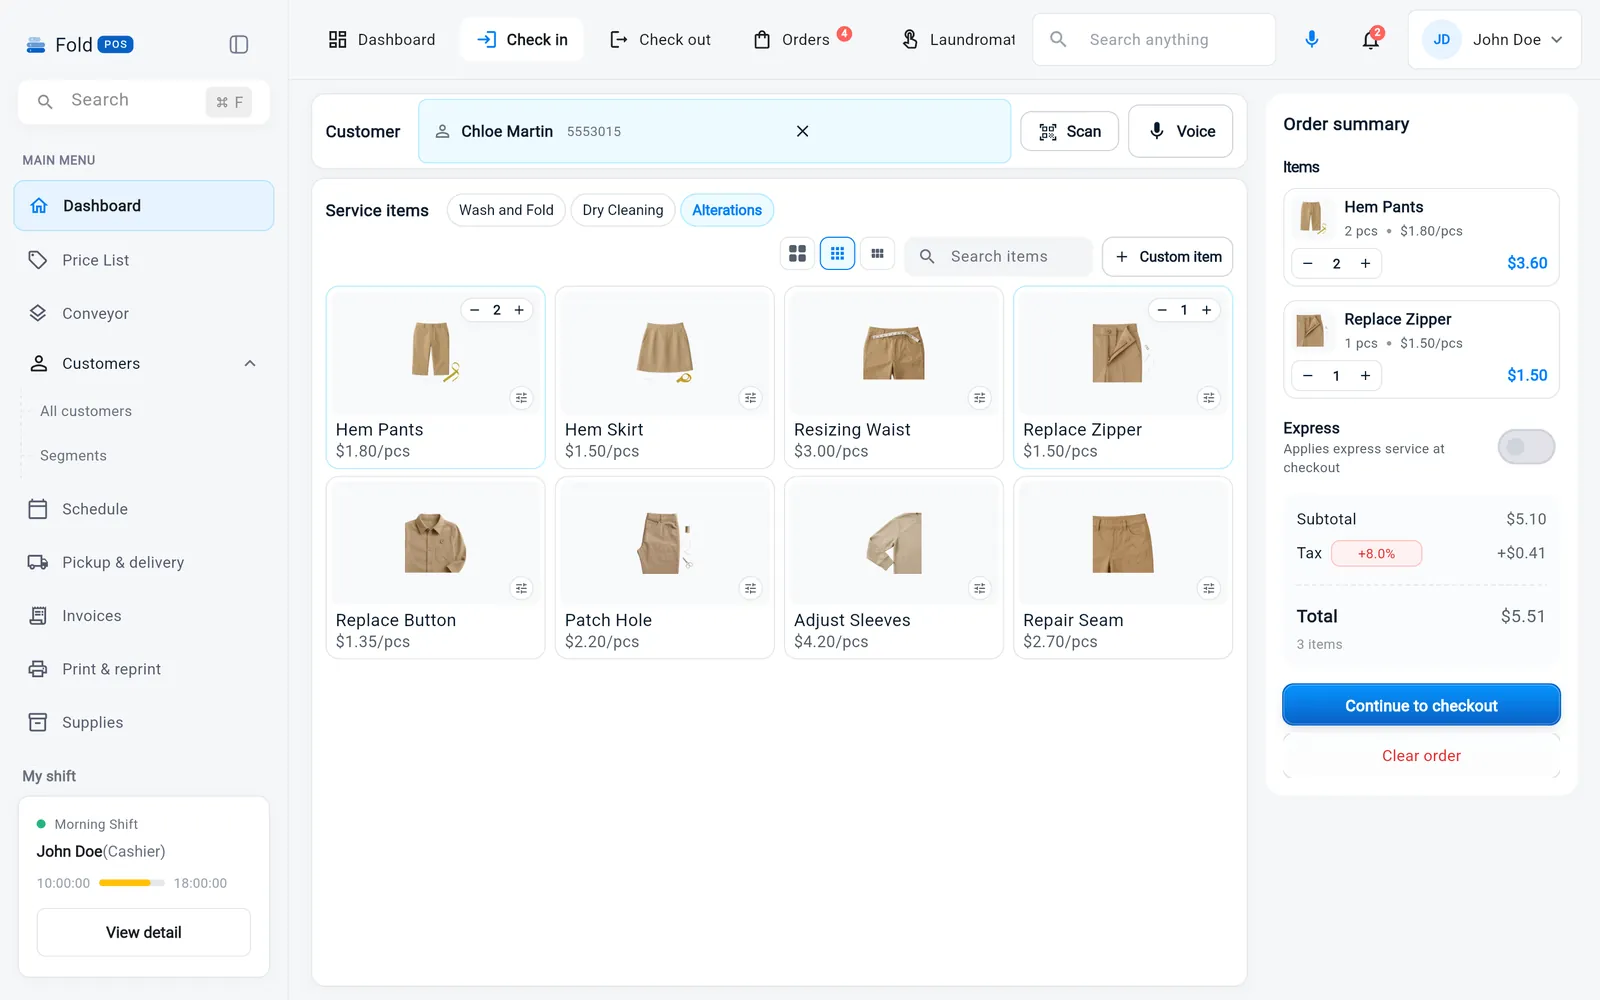Open Price List in sidebar
Screen dimensions: 1600x1000
click(x=144, y=260)
